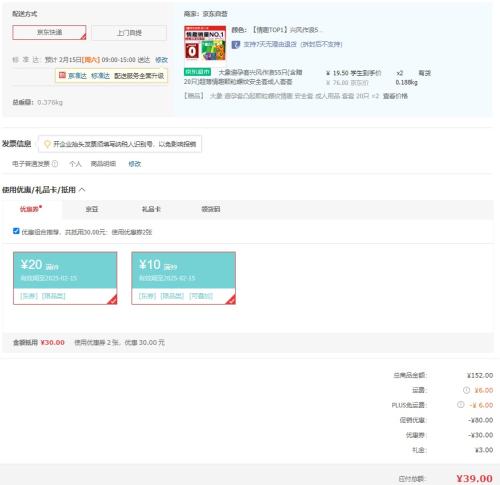Click the green 京东超市 tag on the product
Screen dimensions: 500x485
197,72
